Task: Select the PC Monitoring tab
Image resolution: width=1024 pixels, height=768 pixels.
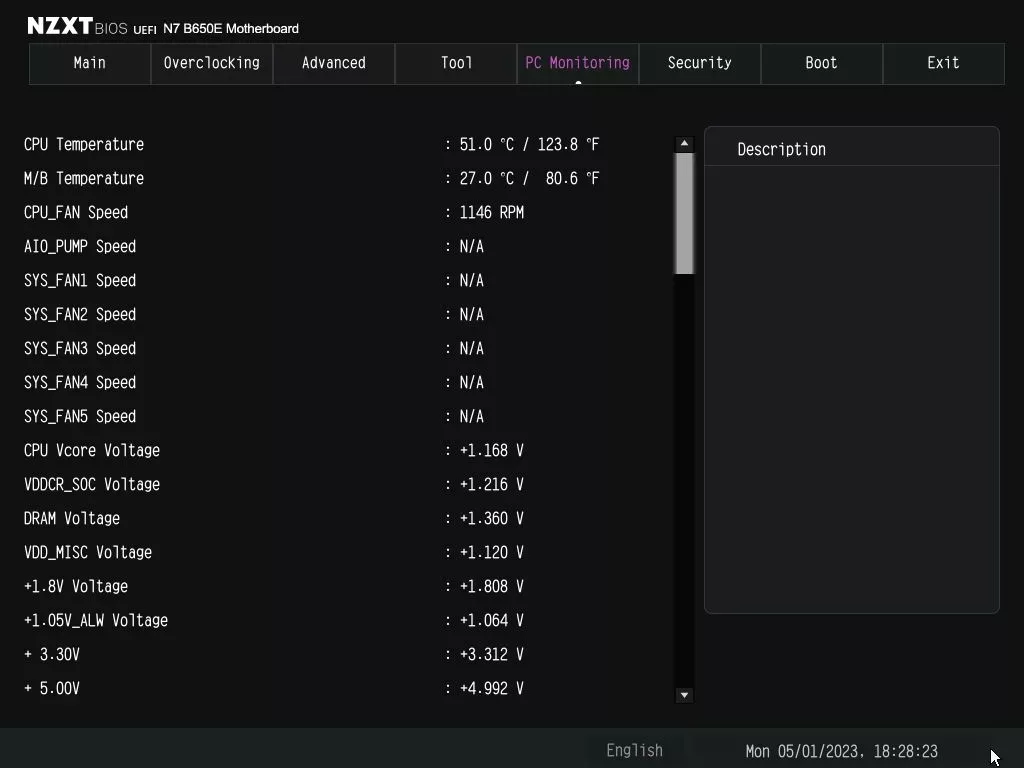Action: click(x=577, y=63)
